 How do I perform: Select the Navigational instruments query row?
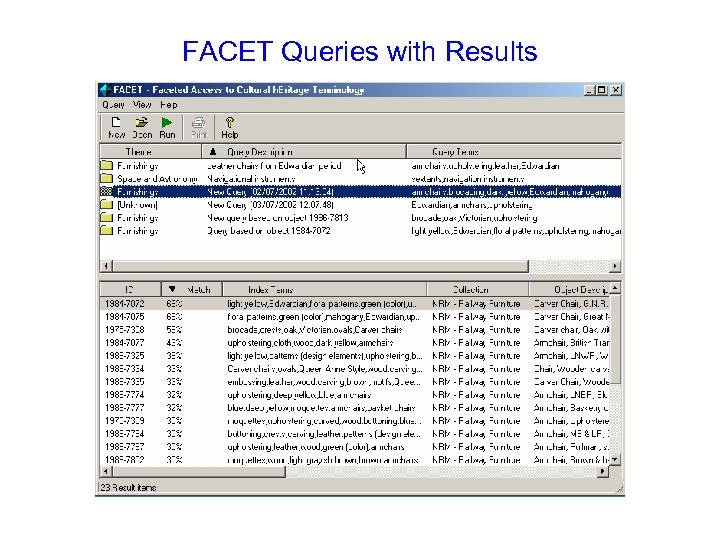(360, 178)
